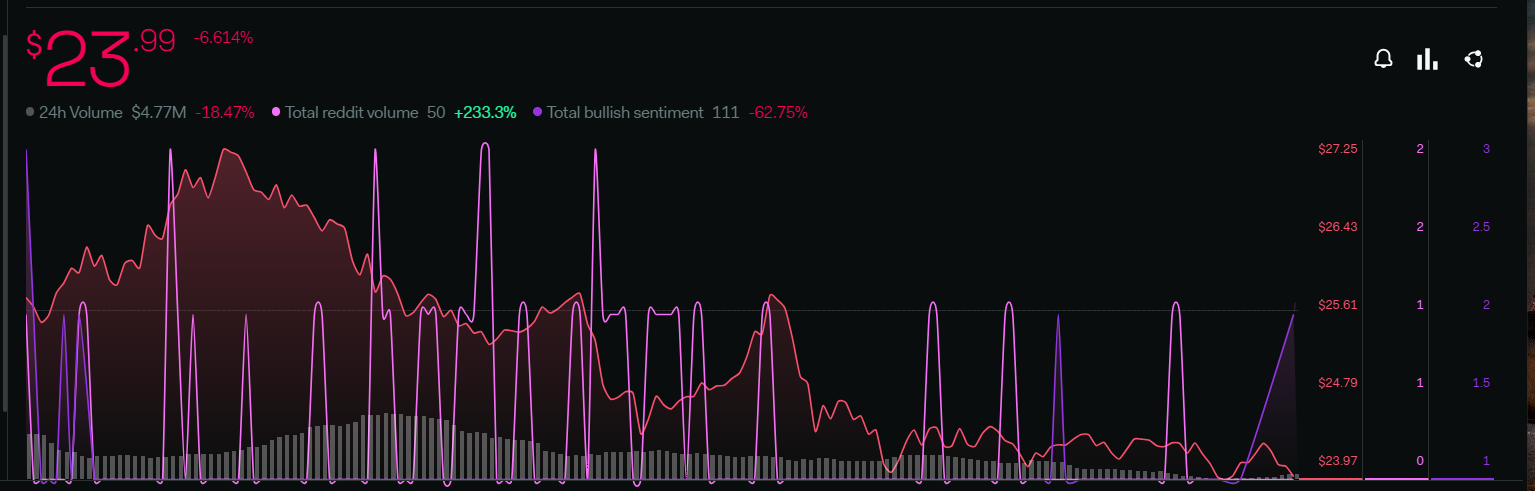Image resolution: width=1535 pixels, height=491 pixels.
Task: Toggle the Total bullish sentiment legend
Action: tap(618, 113)
